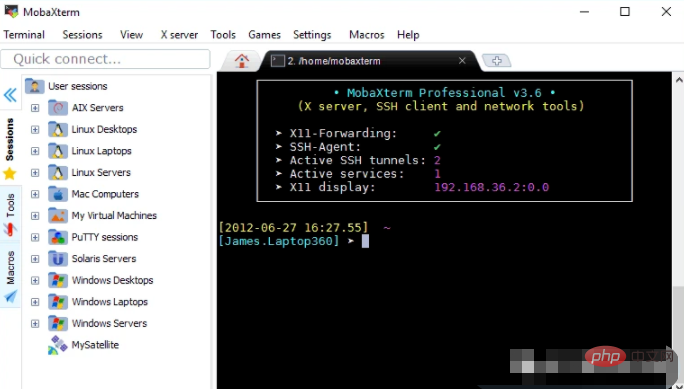Select the User sessions label
684x389 pixels.
click(x=78, y=86)
